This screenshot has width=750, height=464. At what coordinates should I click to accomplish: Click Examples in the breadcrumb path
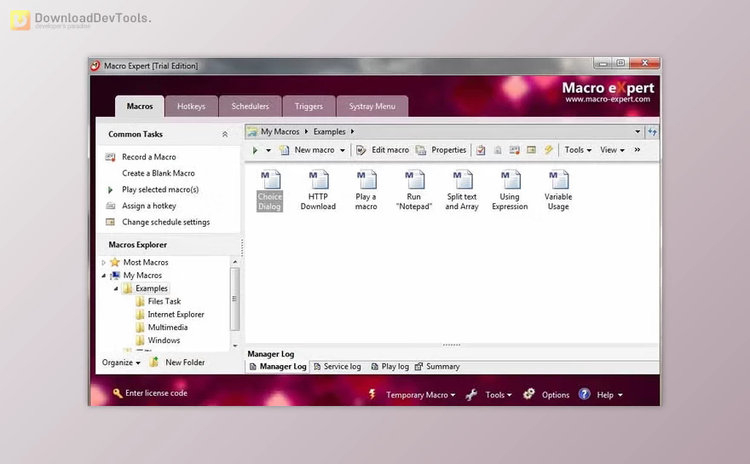(329, 132)
